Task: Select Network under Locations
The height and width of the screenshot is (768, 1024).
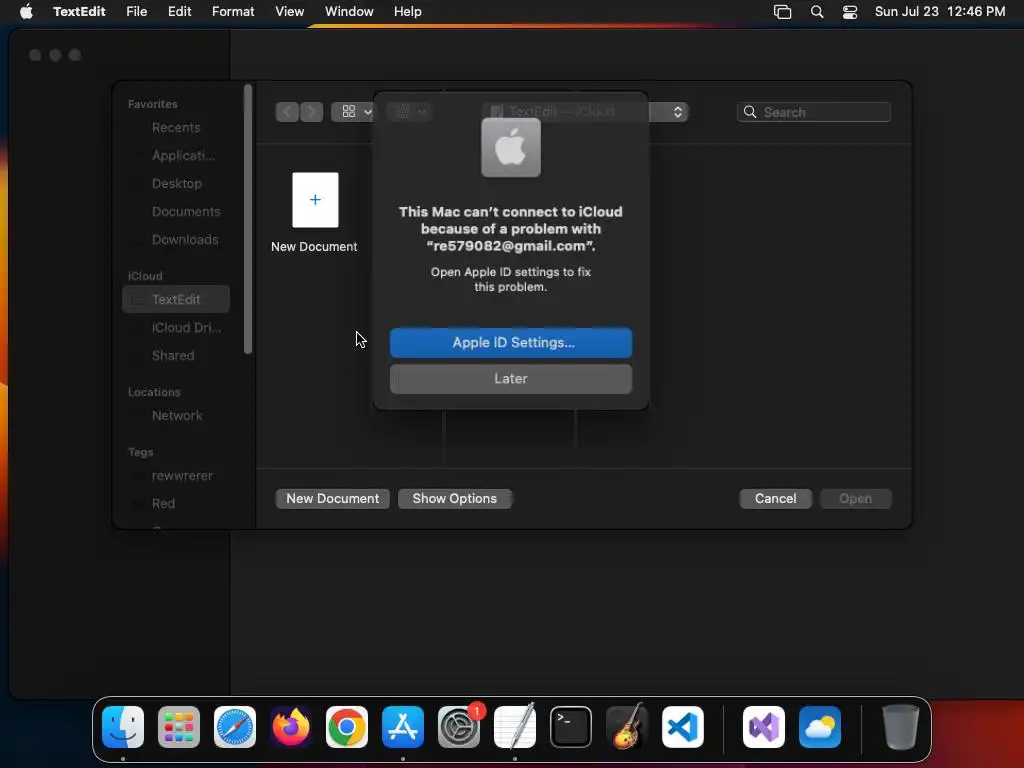Action: 176,415
